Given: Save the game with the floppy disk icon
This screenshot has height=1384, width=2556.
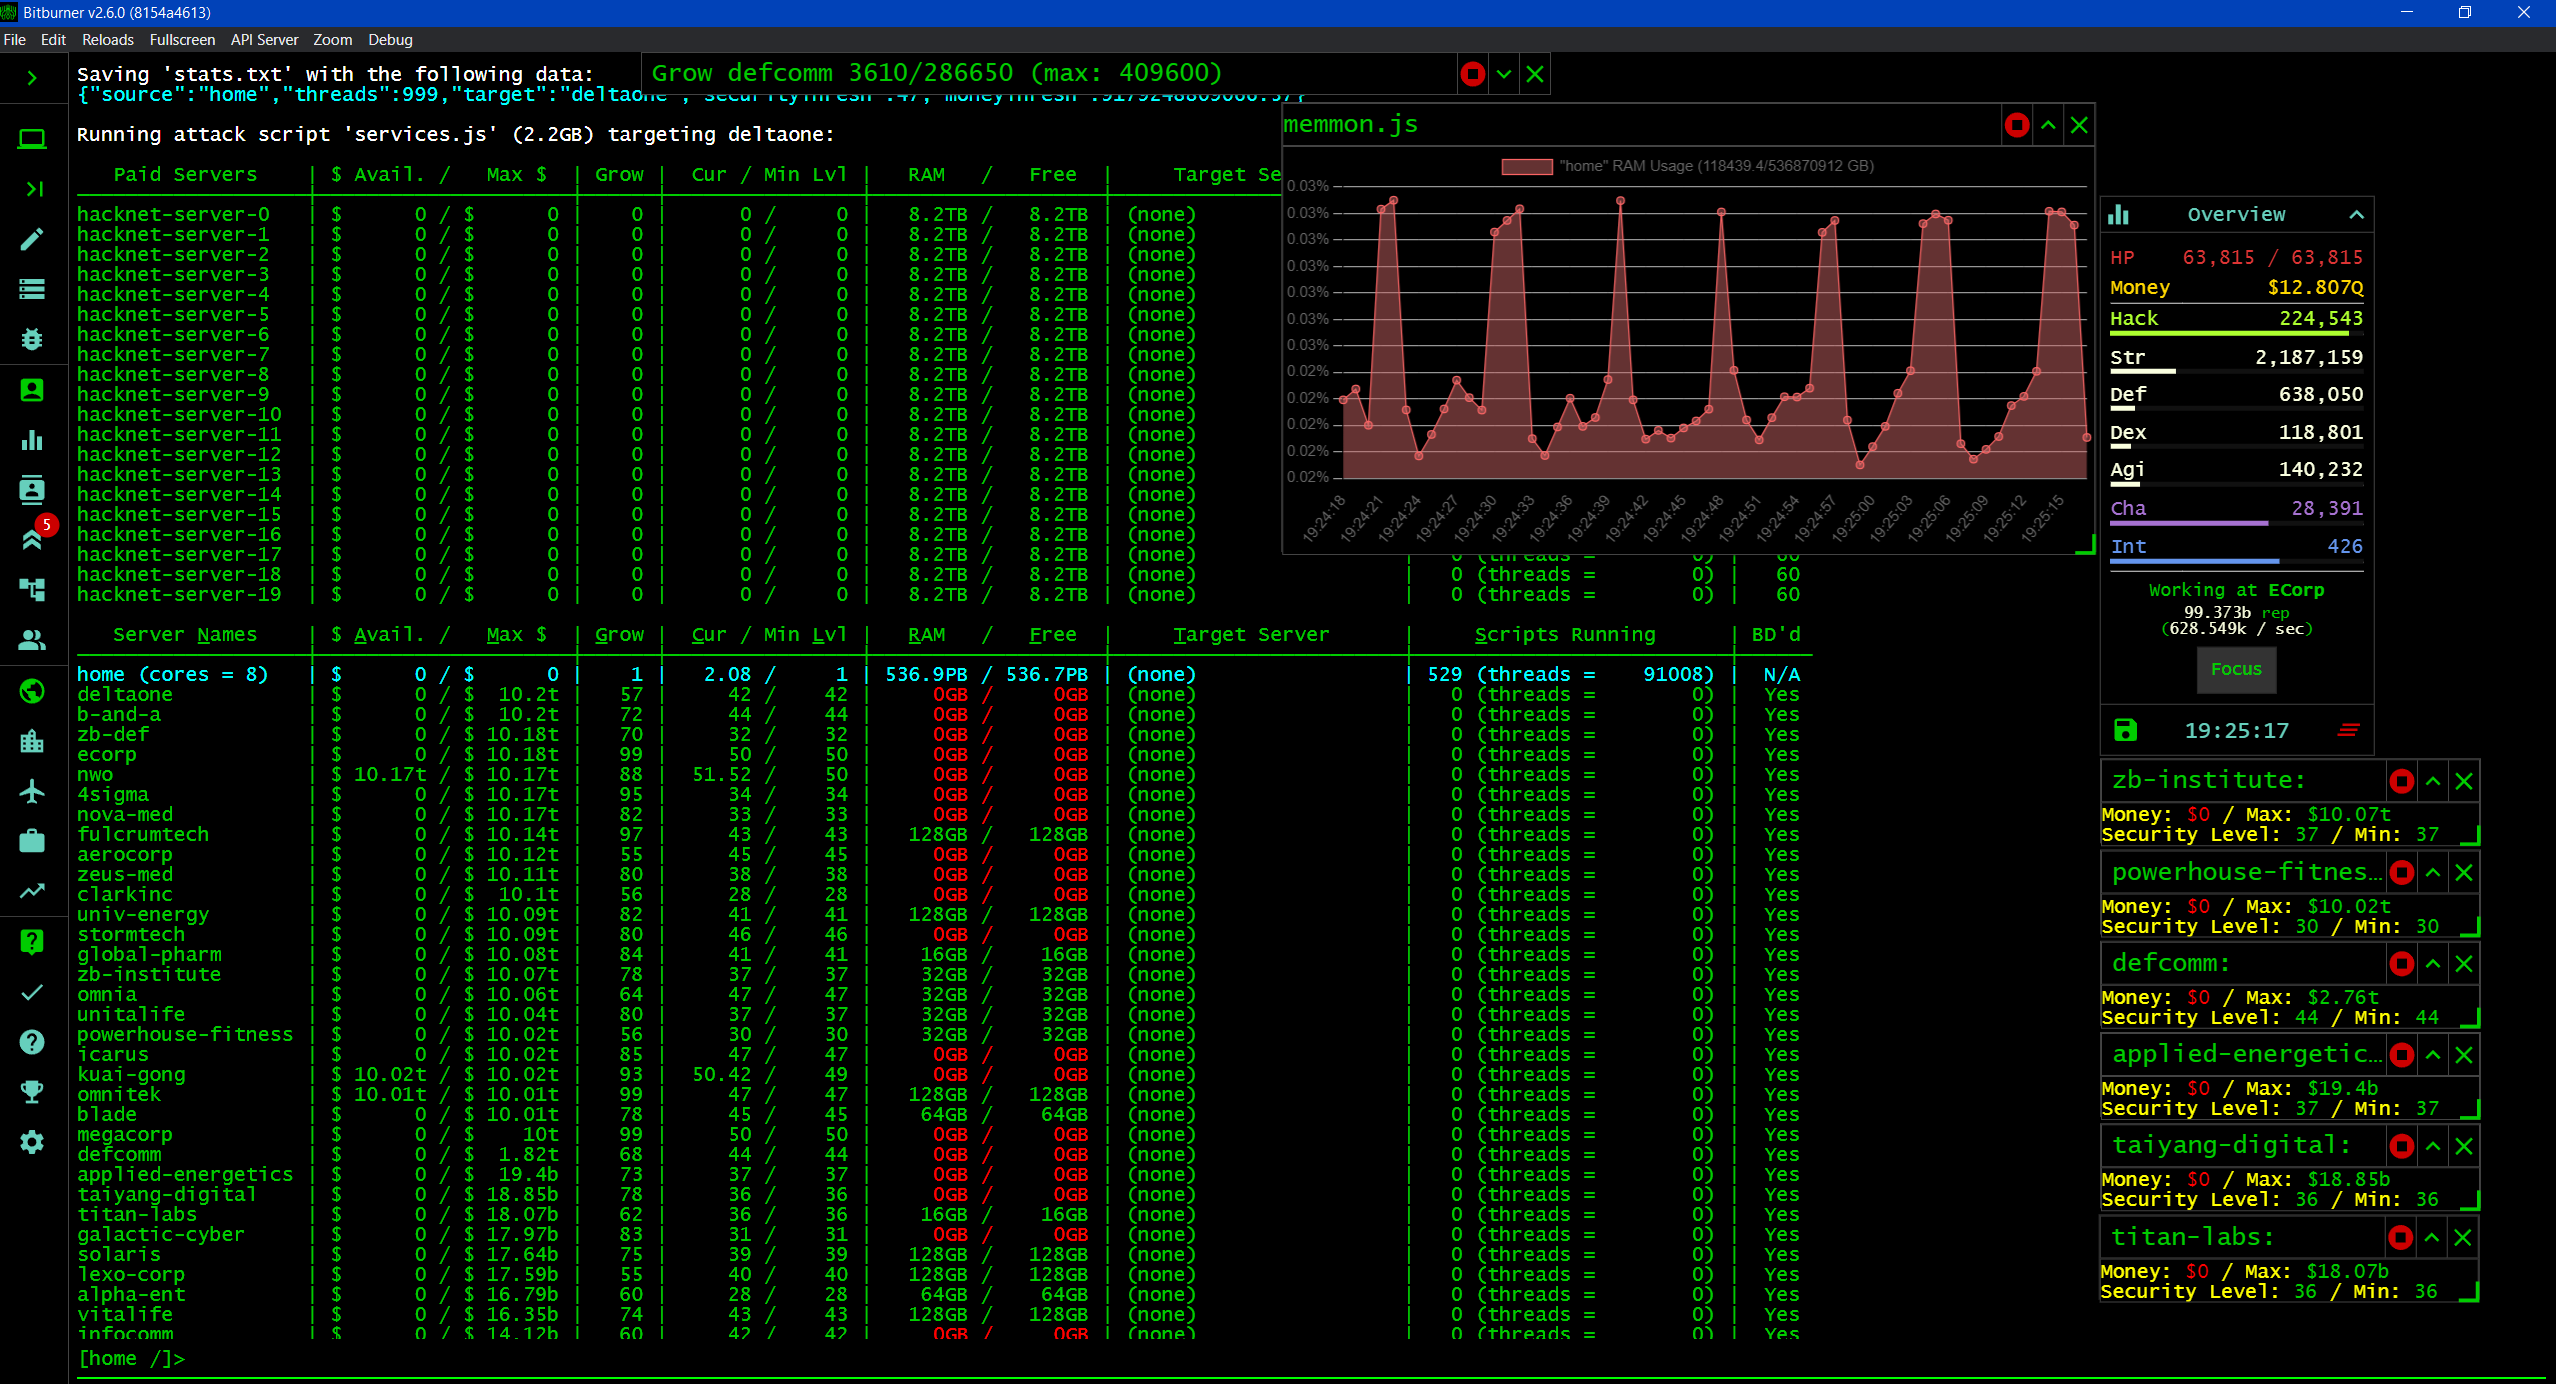Looking at the screenshot, I should click(2125, 730).
